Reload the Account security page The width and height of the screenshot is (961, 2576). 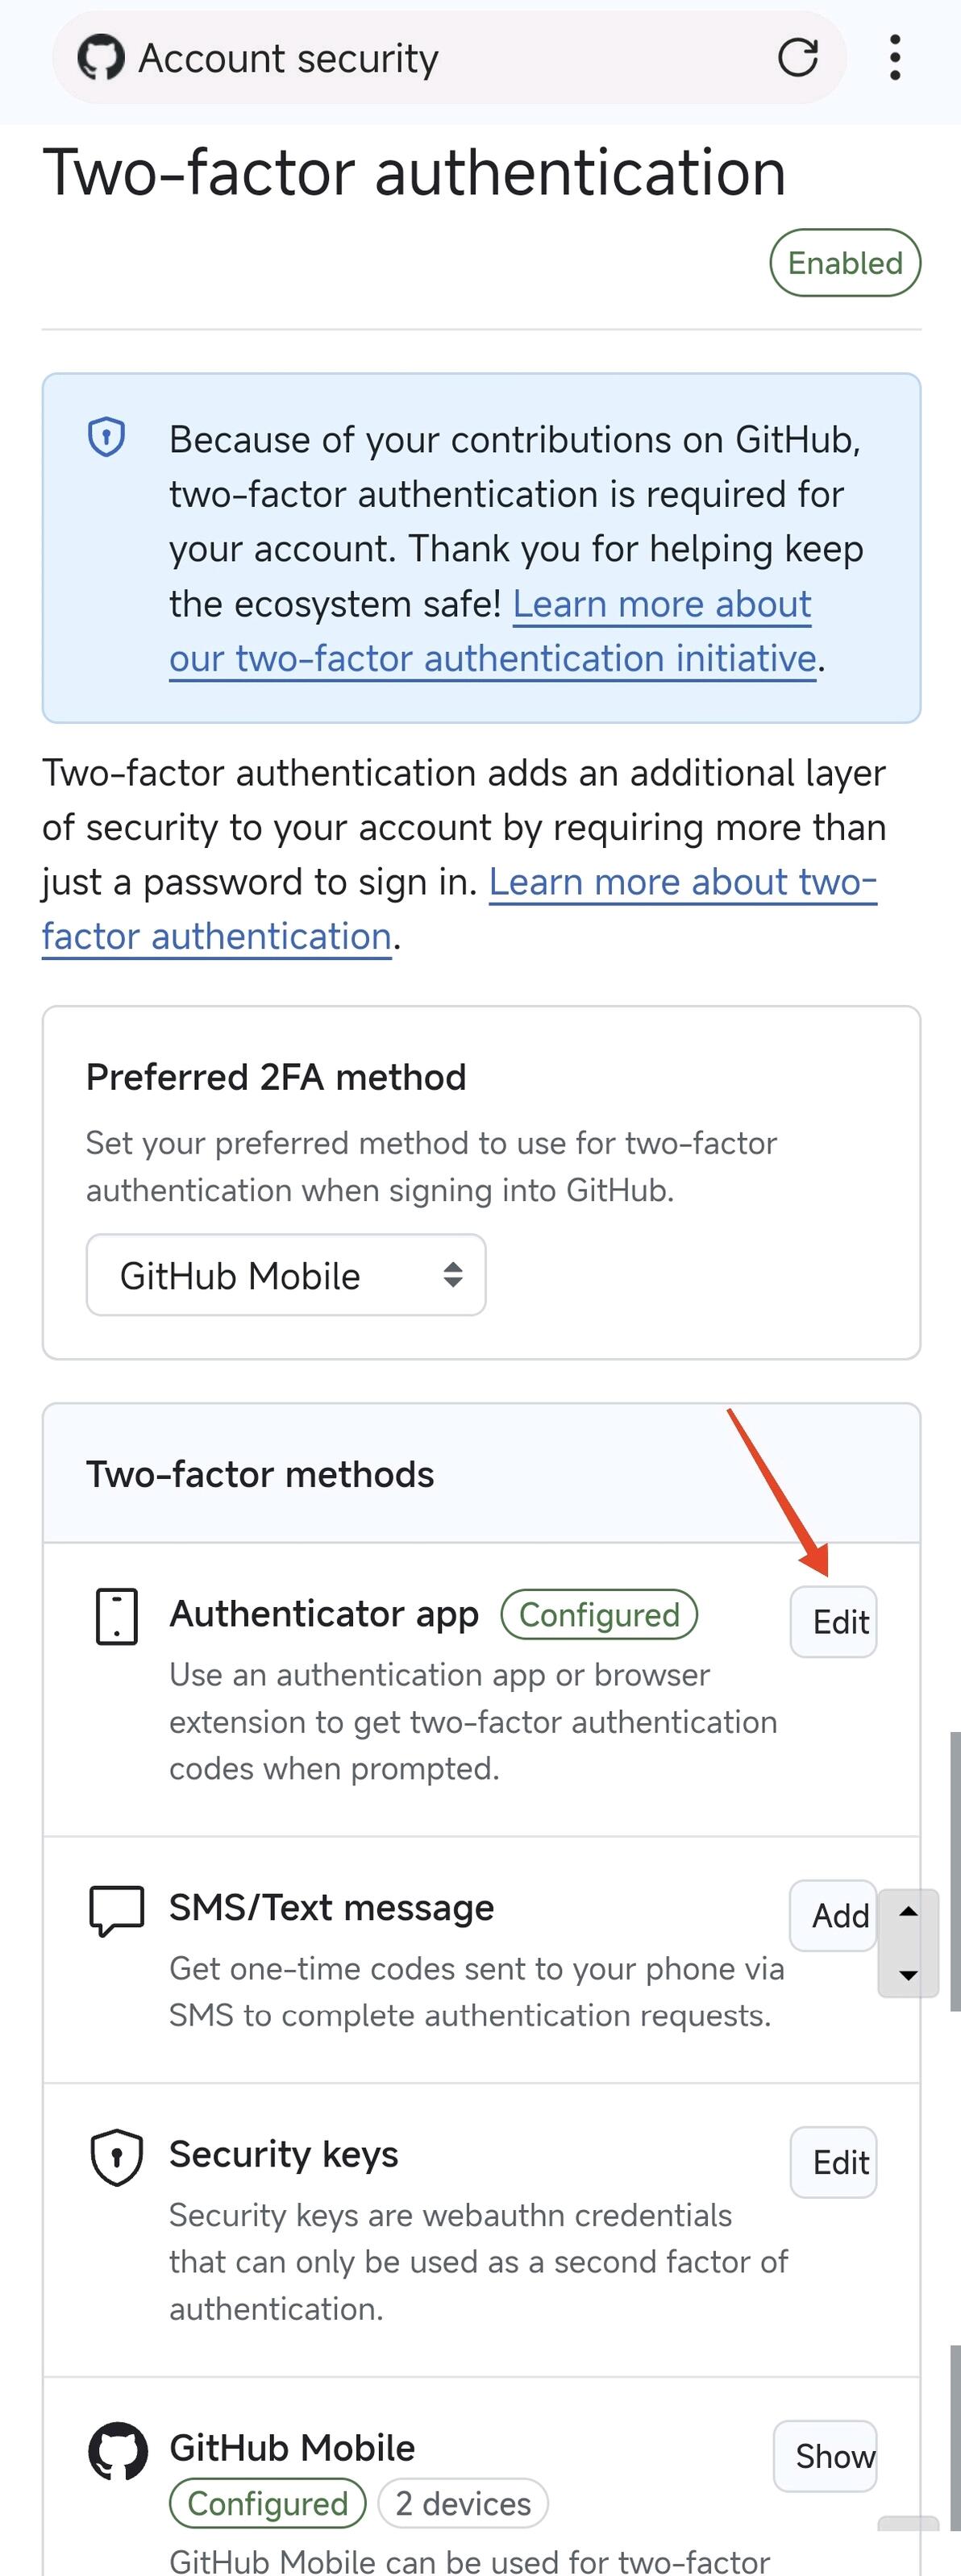click(797, 58)
